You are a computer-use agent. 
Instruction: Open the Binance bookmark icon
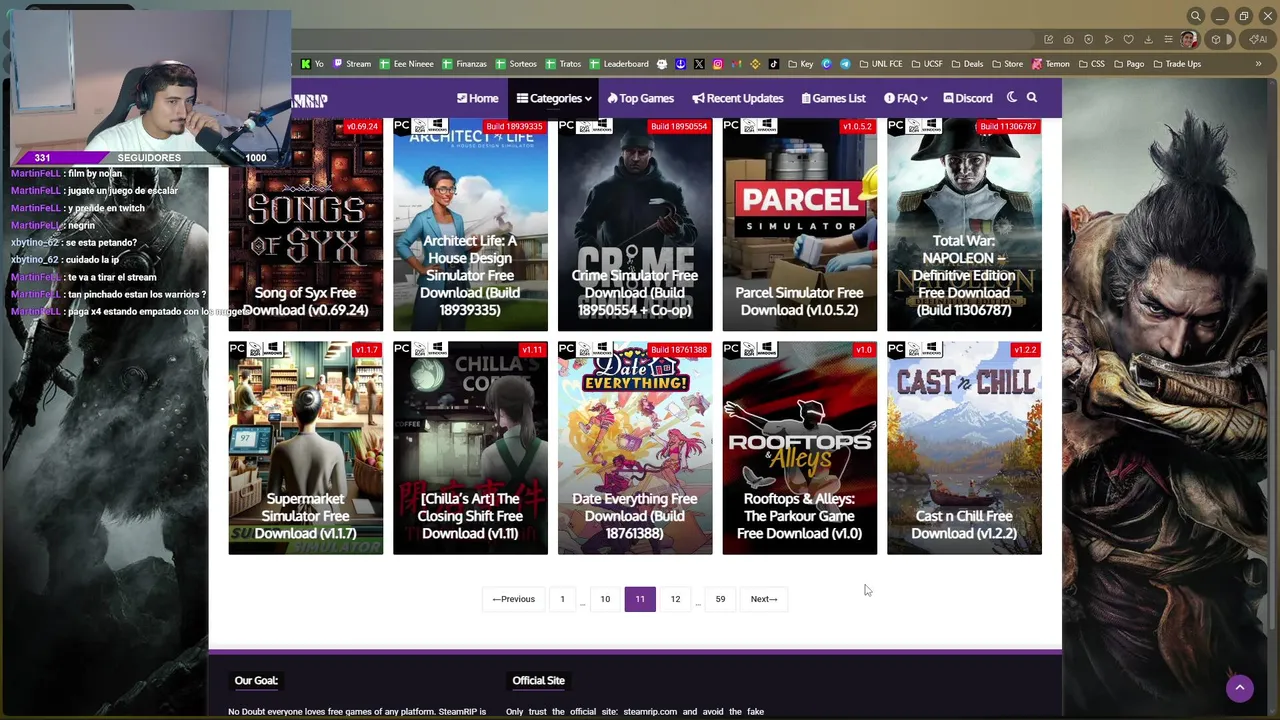[x=755, y=64]
